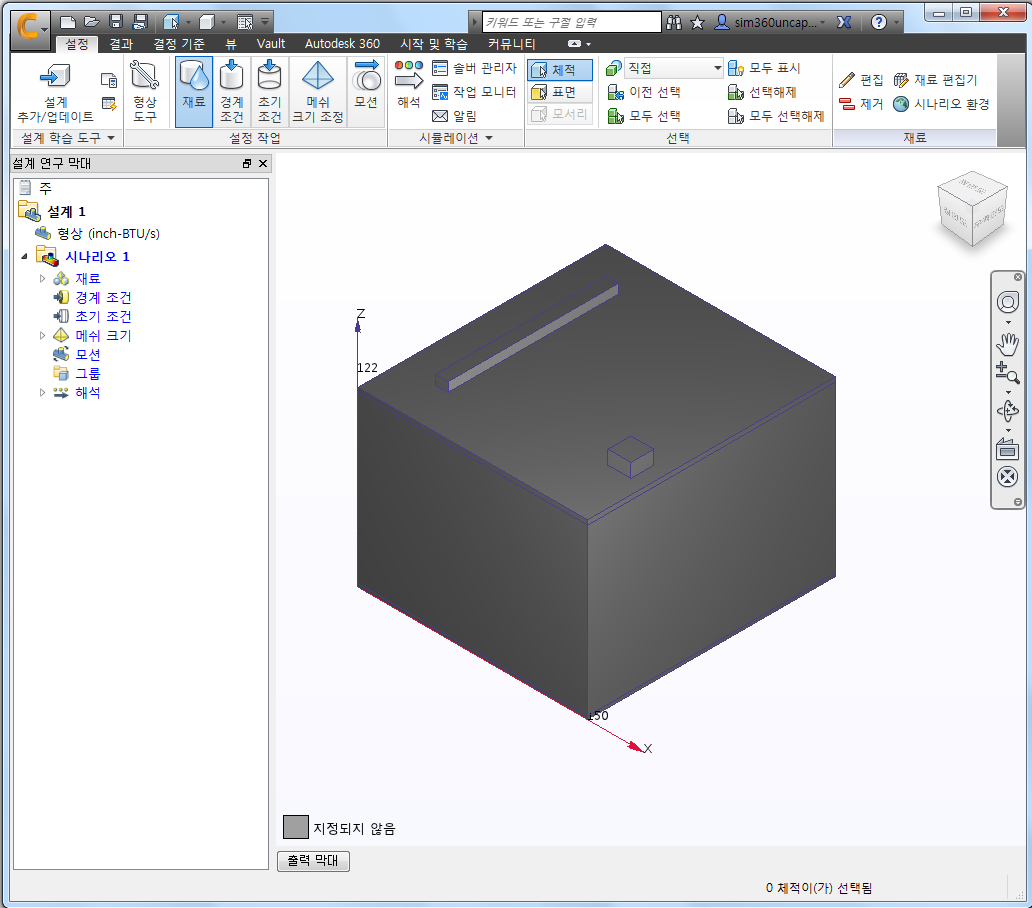The height and width of the screenshot is (908, 1032).
Task: Click the 선택해제 deselect button
Action: pos(761,92)
